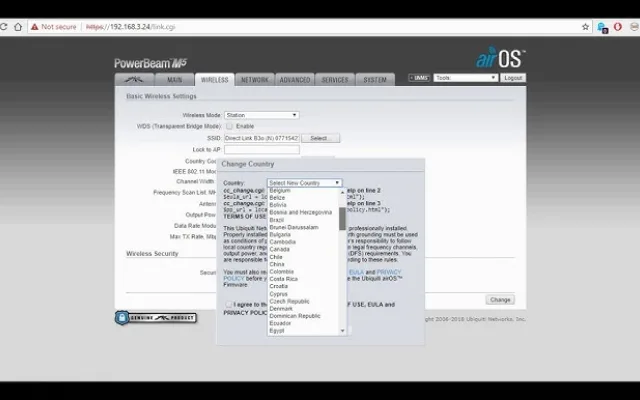Collapse the Select New Country dropdown

coord(304,183)
